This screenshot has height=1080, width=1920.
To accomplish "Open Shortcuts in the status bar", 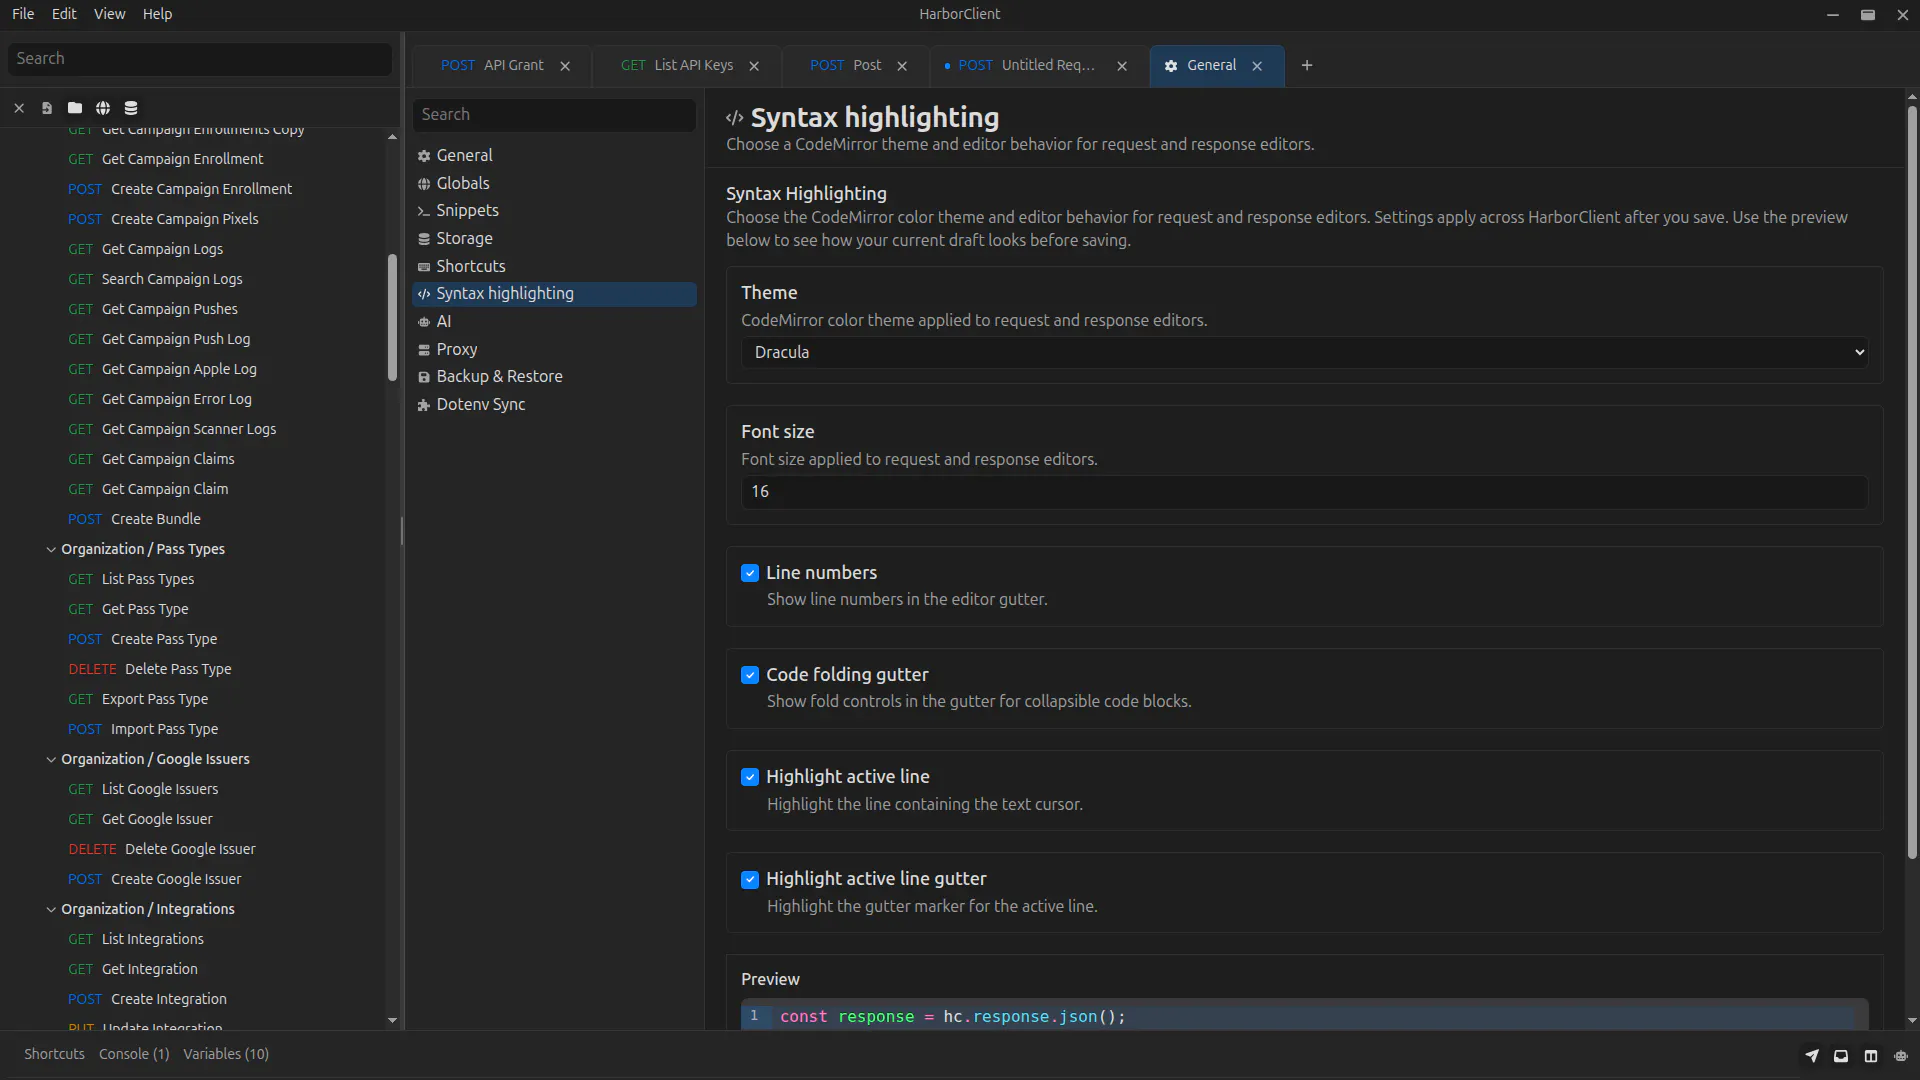I will [x=54, y=1054].
